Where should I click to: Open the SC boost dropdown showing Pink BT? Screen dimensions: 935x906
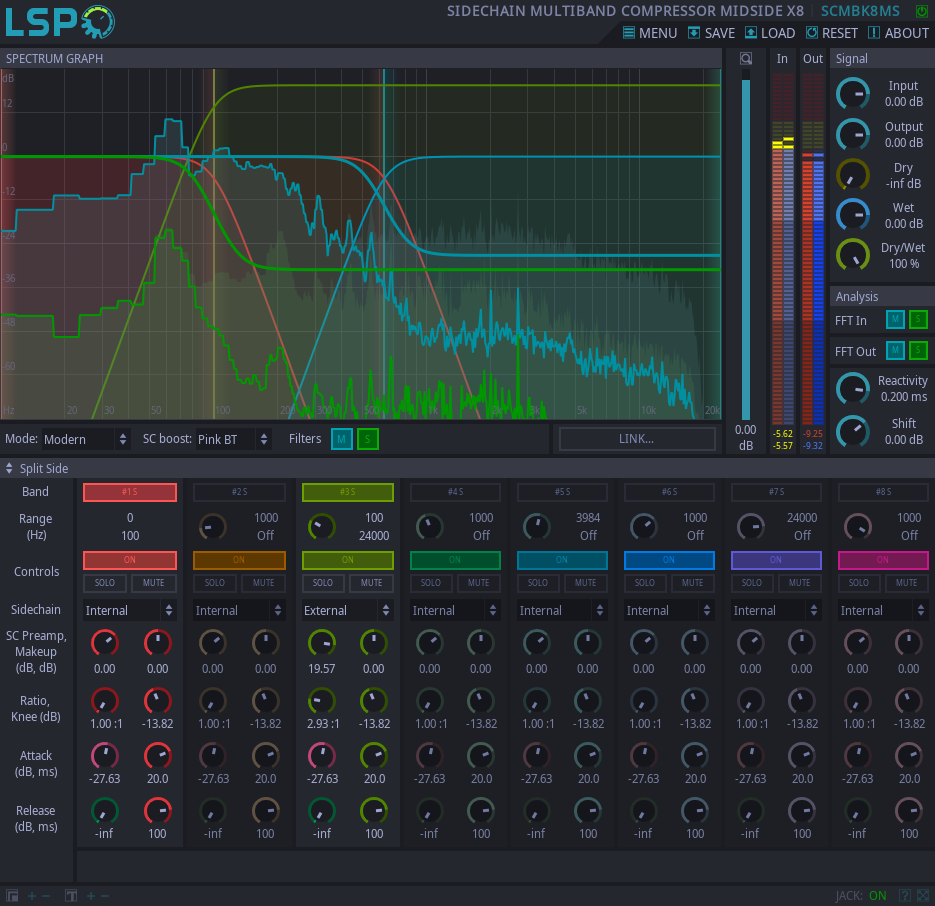coord(233,440)
